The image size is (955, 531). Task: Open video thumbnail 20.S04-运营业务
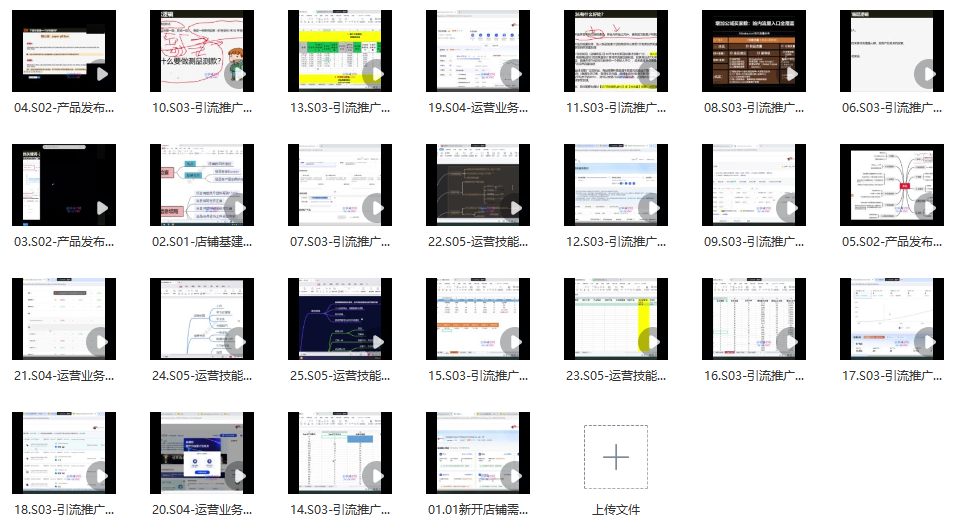point(202,453)
